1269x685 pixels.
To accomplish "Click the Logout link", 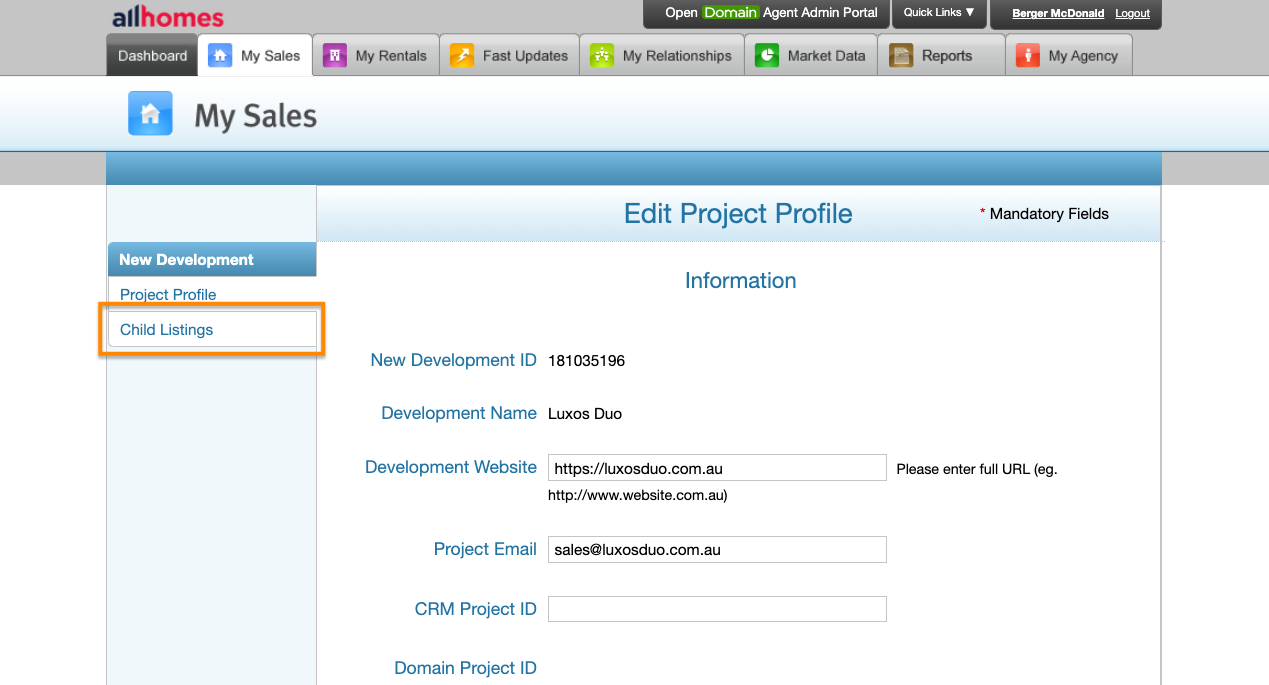I will (1132, 14).
